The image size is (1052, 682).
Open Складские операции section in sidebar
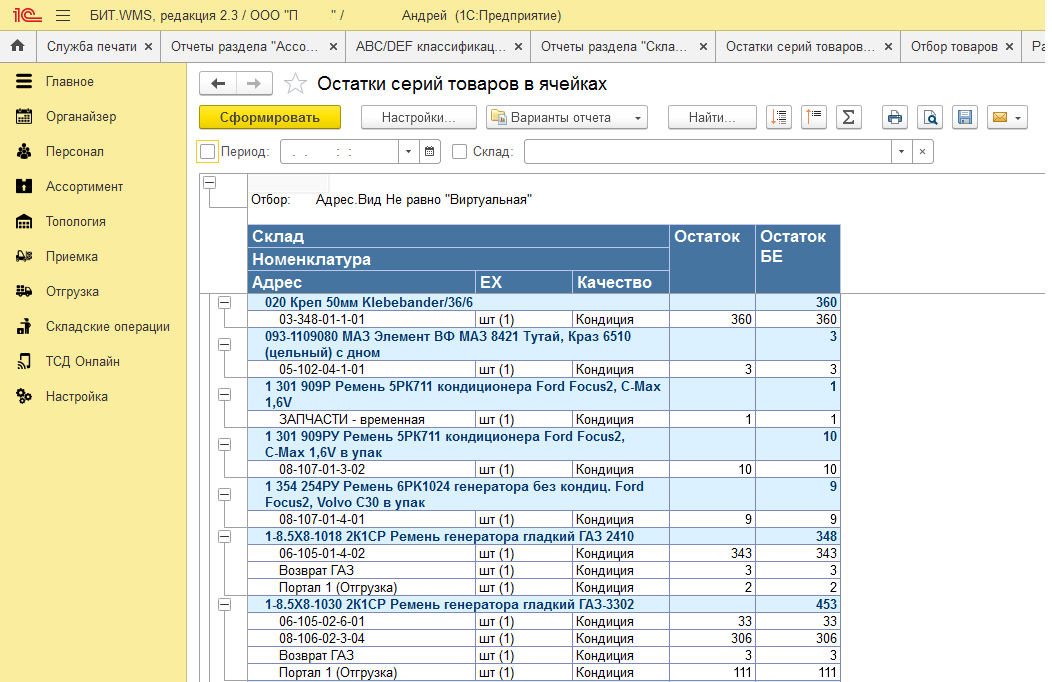(107, 327)
